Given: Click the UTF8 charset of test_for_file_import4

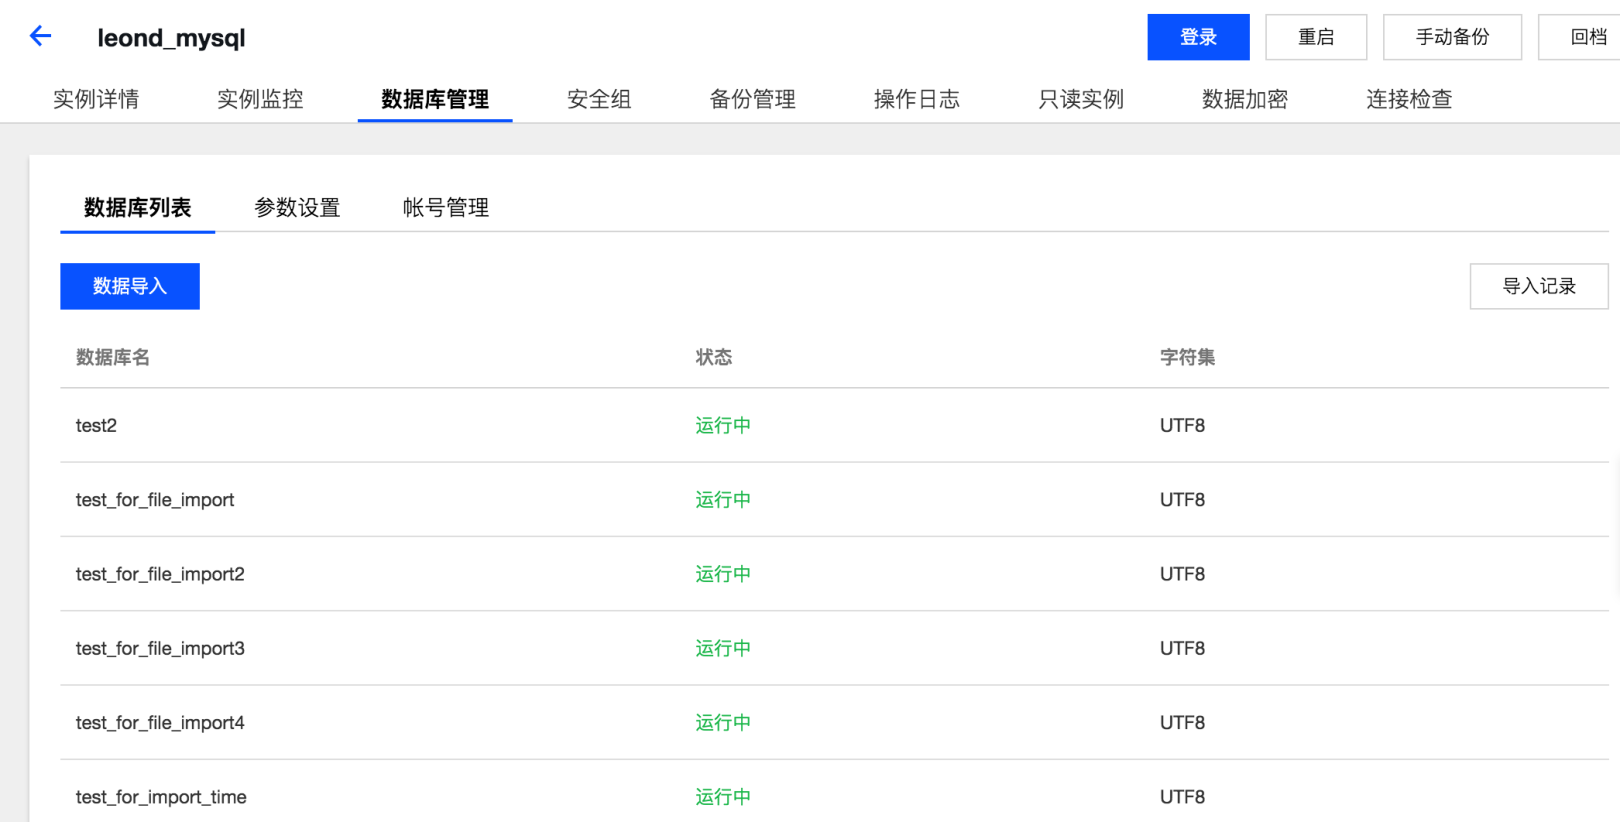Looking at the screenshot, I should click(x=1182, y=723).
